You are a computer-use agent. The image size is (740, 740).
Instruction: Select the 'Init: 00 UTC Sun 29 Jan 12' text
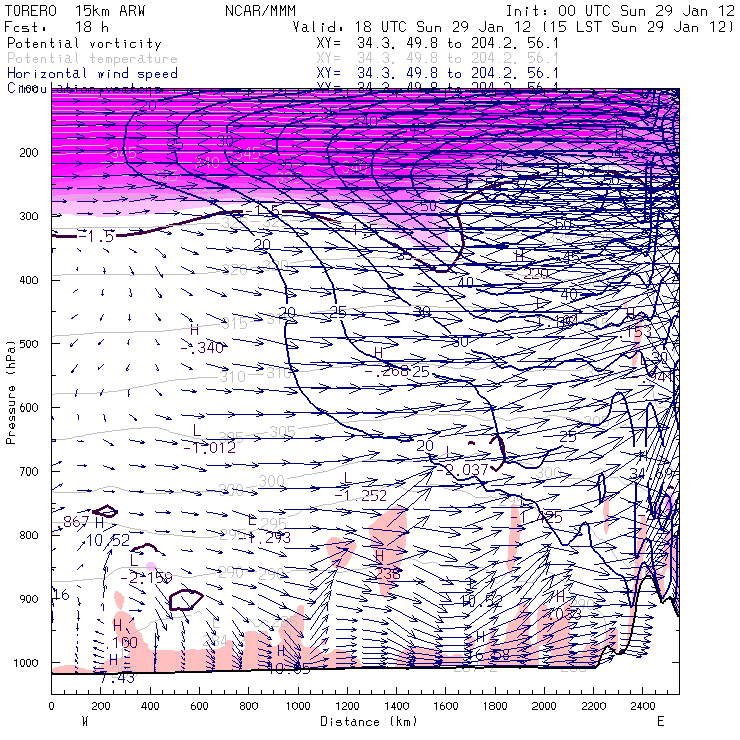pos(620,10)
